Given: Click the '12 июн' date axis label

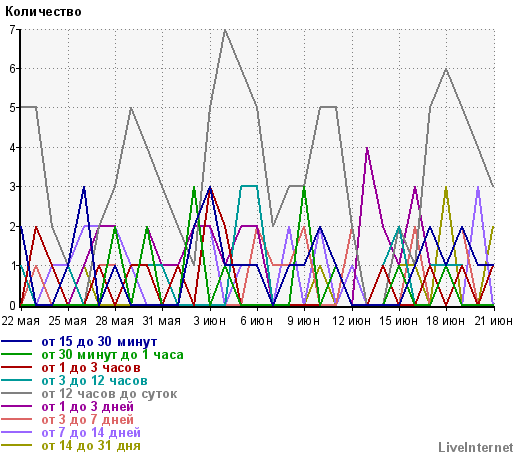Looking at the screenshot, I should (x=351, y=321).
